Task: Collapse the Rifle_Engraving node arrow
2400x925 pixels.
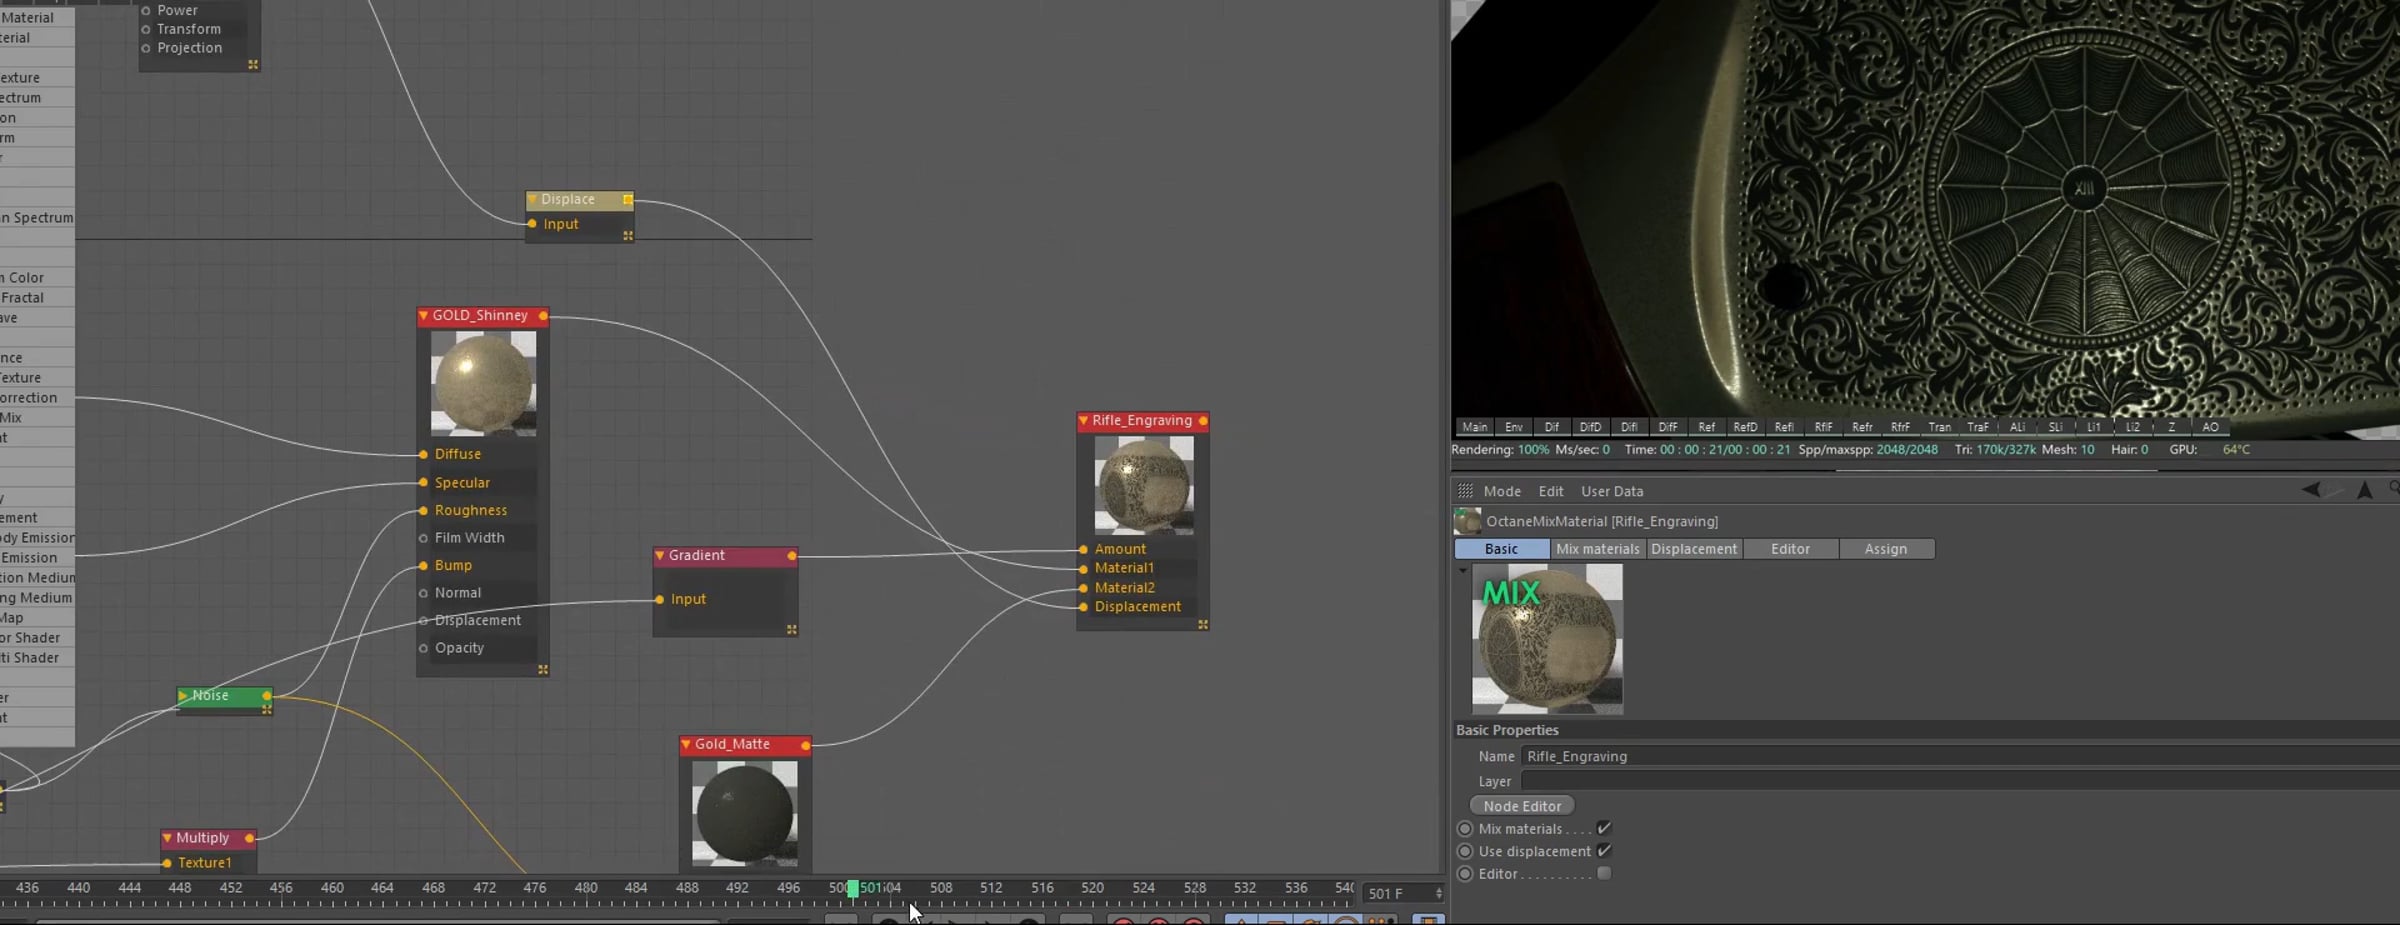Action: [x=1083, y=421]
